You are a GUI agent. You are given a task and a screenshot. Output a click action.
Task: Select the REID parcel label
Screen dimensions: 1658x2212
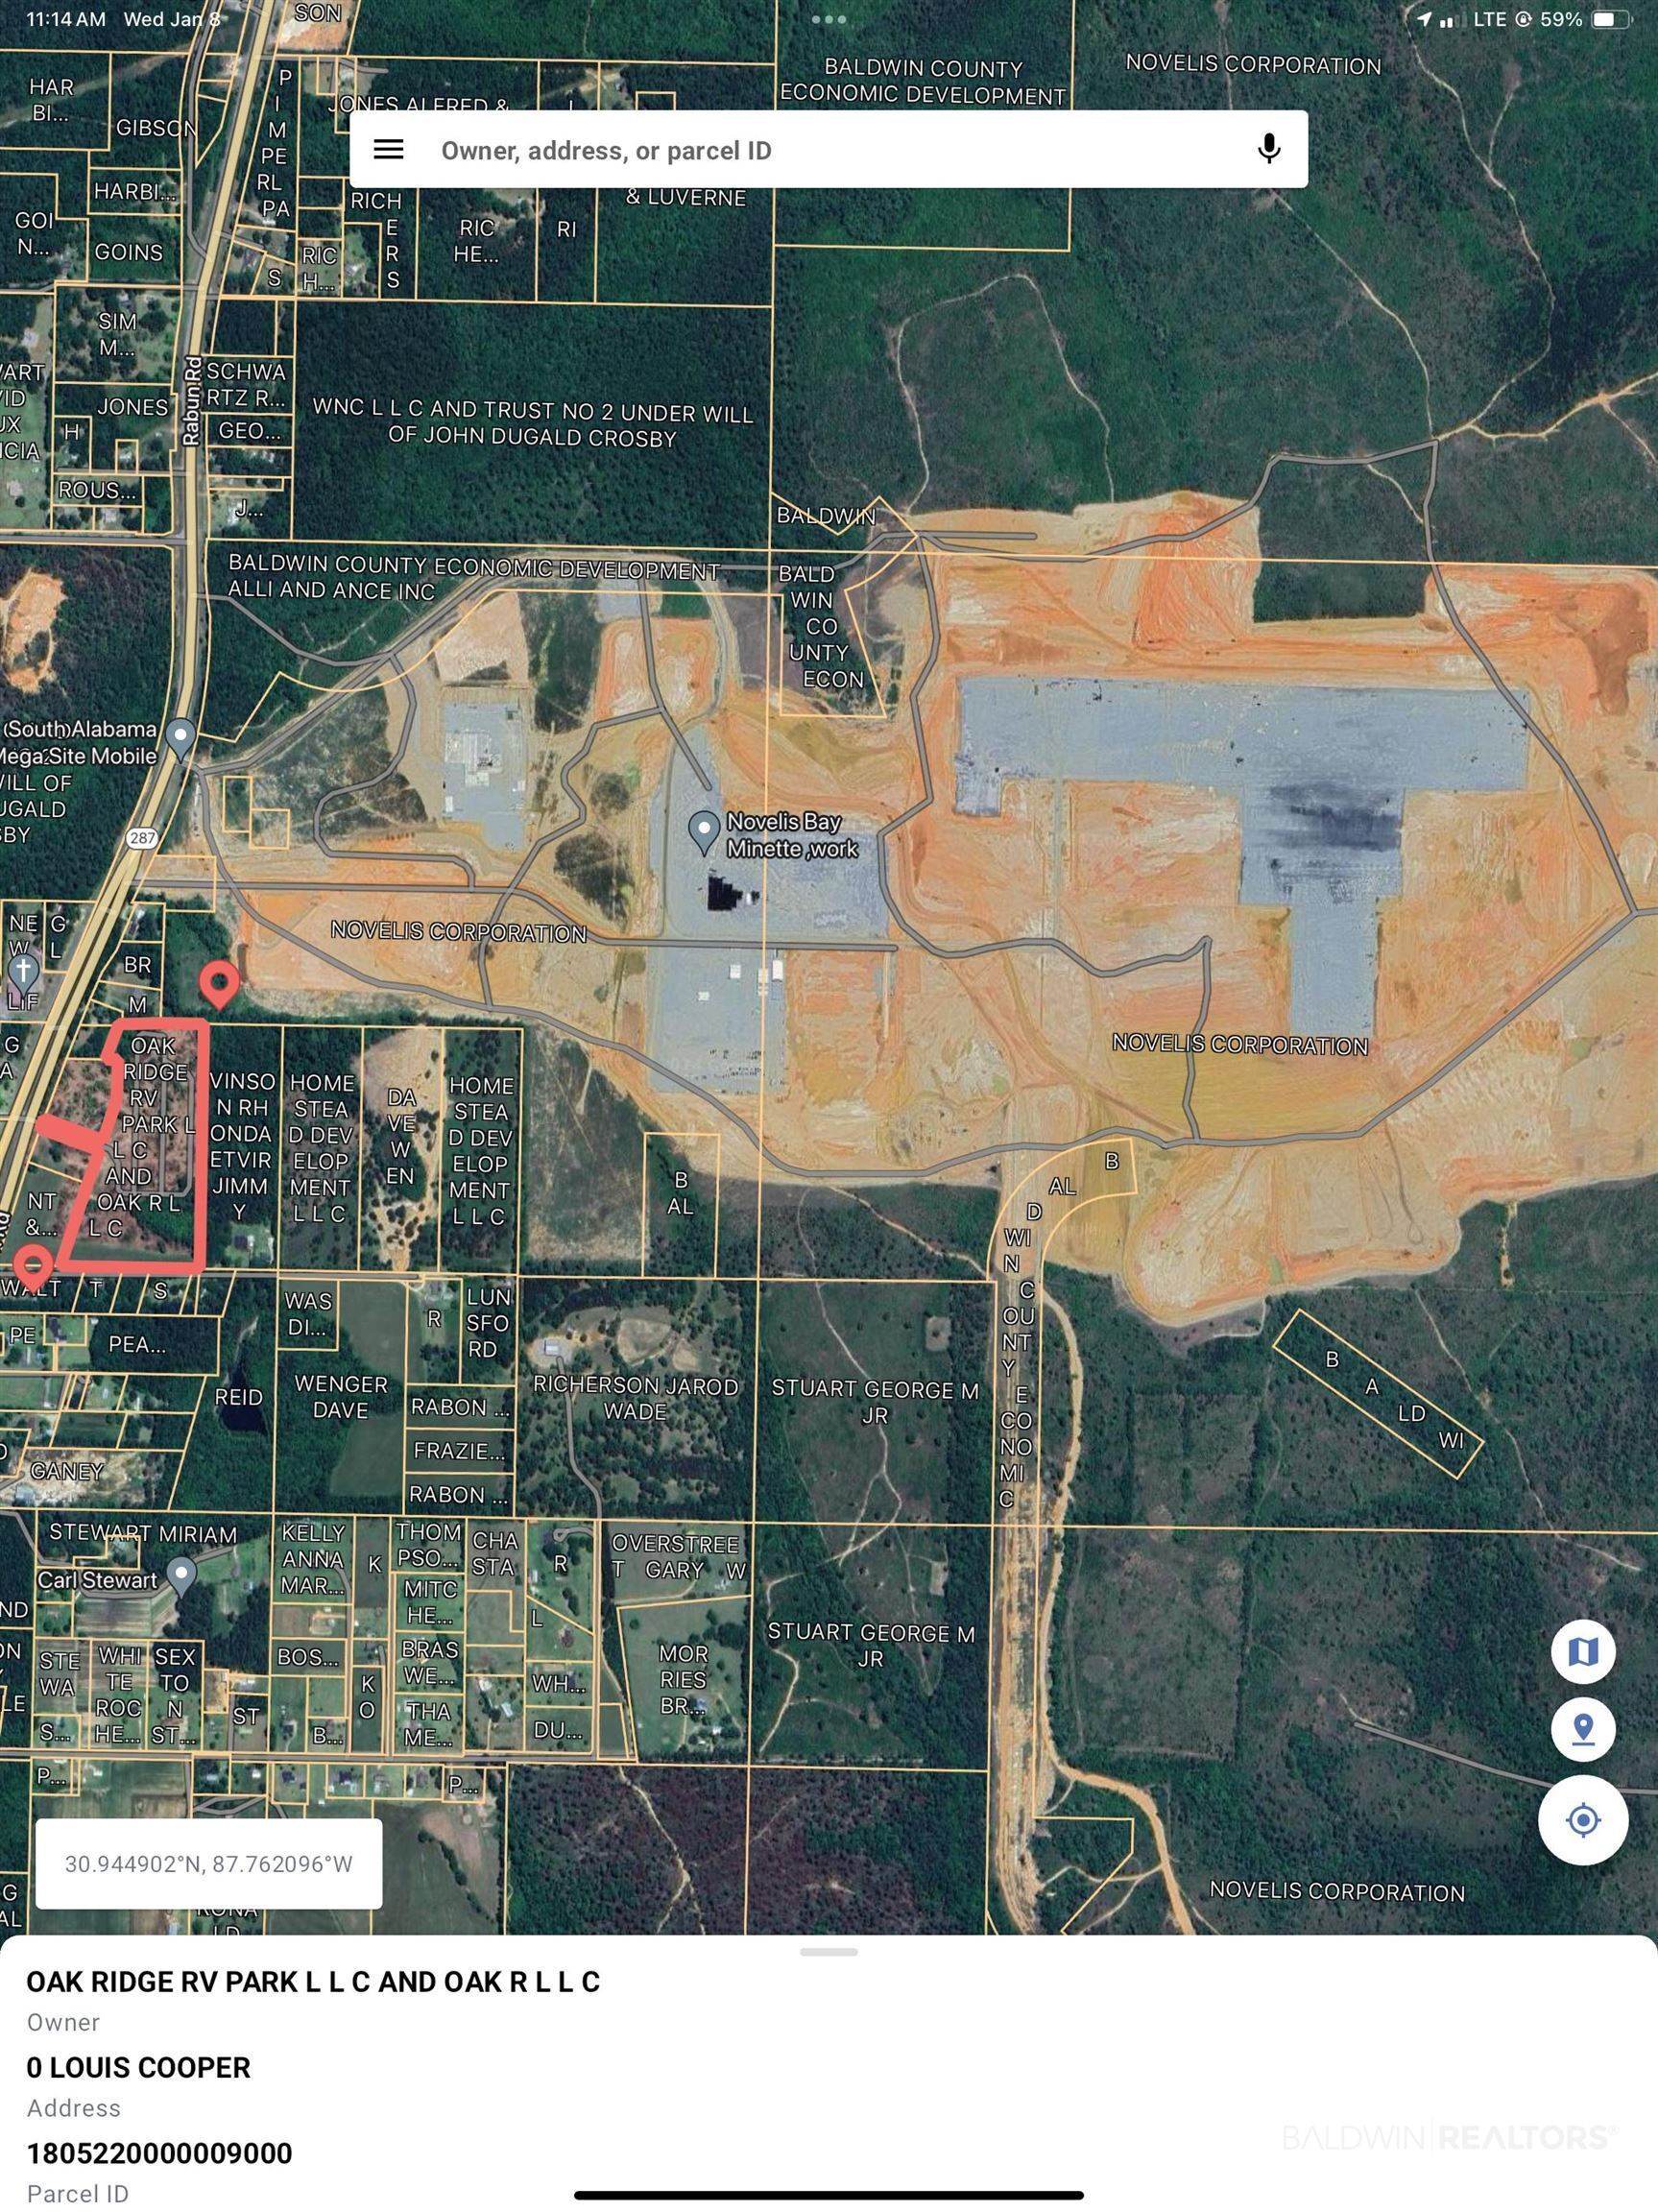(239, 1397)
